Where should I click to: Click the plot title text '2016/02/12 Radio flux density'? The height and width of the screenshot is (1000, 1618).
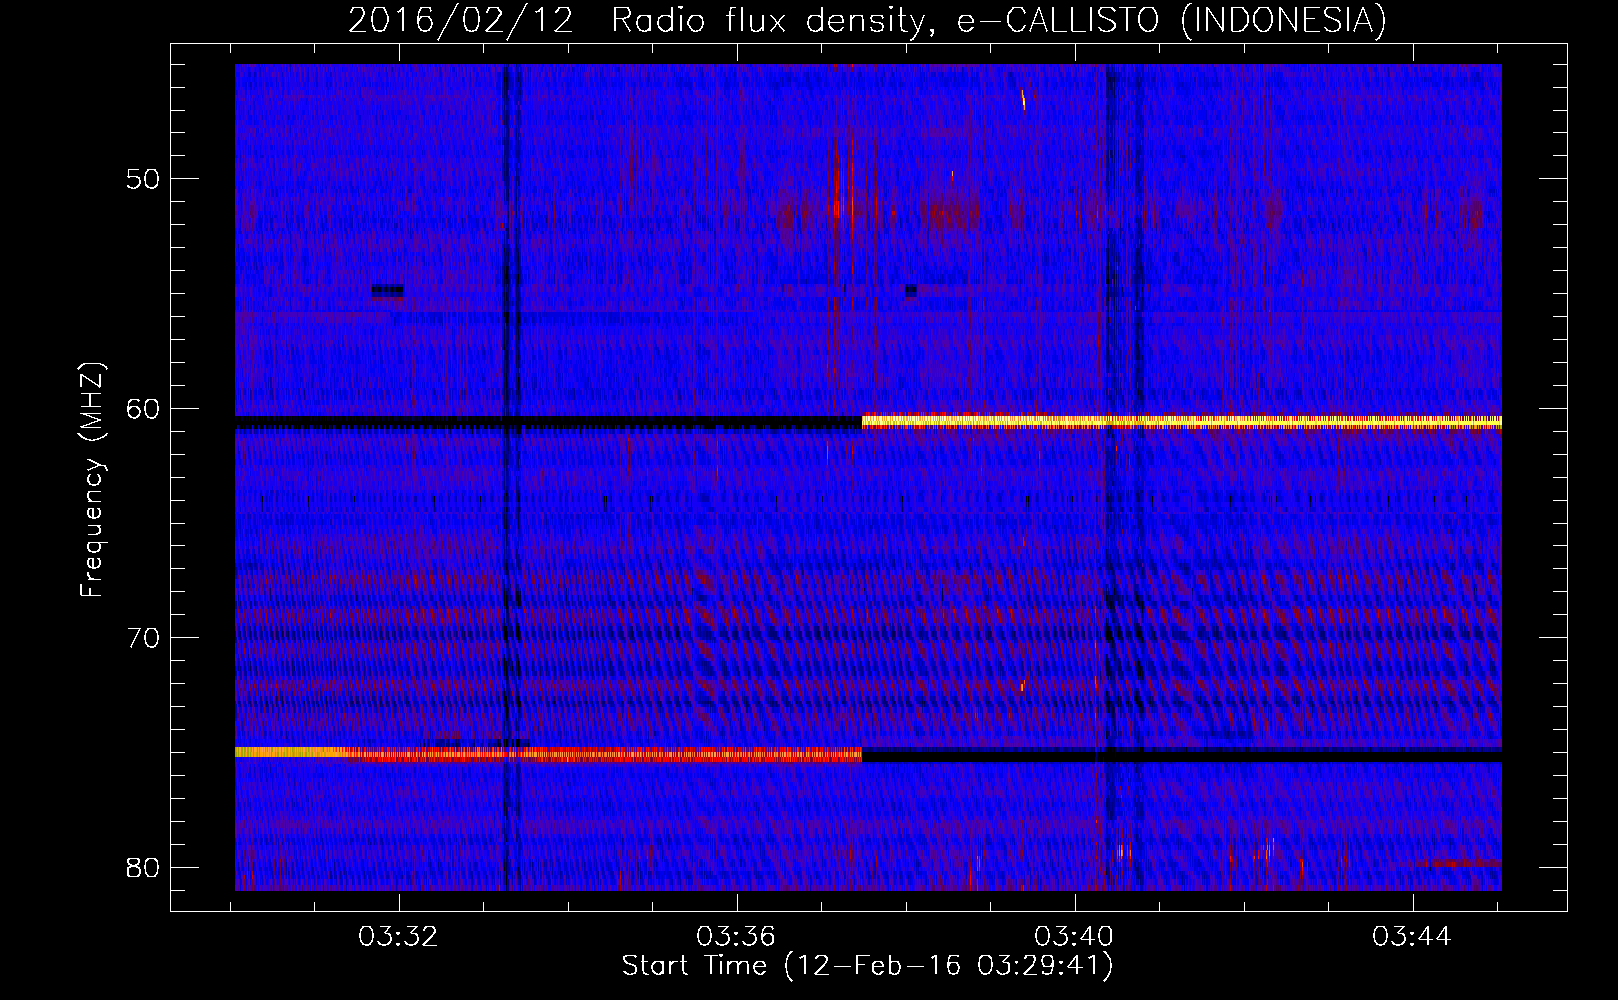pyautogui.click(x=634, y=20)
